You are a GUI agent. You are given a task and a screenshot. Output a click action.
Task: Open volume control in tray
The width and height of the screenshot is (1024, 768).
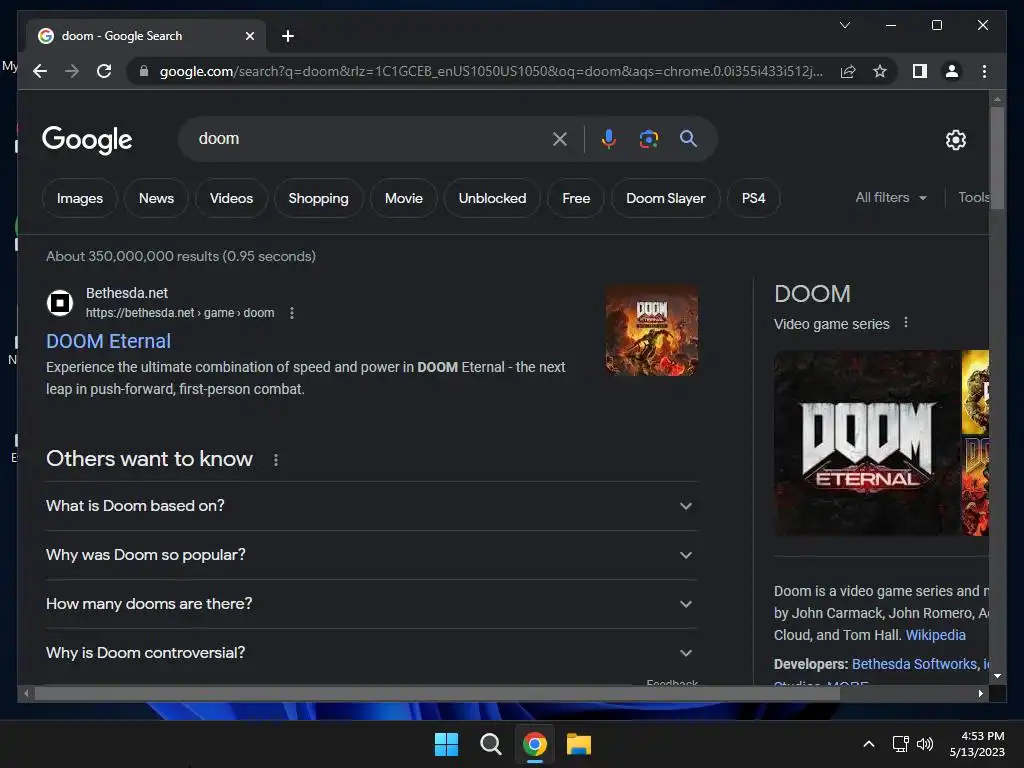(925, 744)
